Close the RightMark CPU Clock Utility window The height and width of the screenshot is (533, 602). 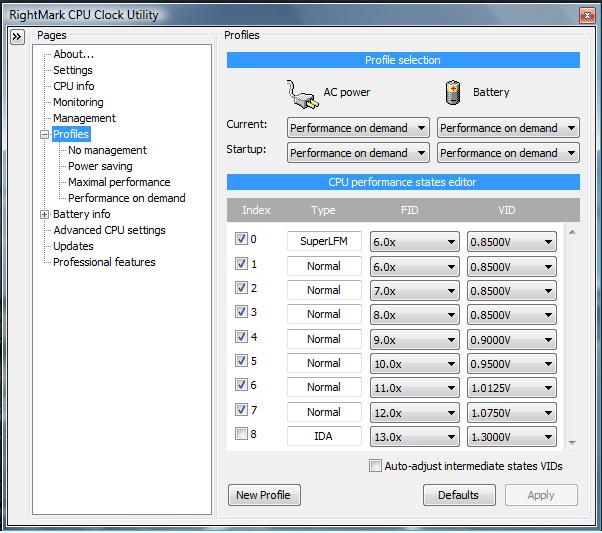coord(587,15)
